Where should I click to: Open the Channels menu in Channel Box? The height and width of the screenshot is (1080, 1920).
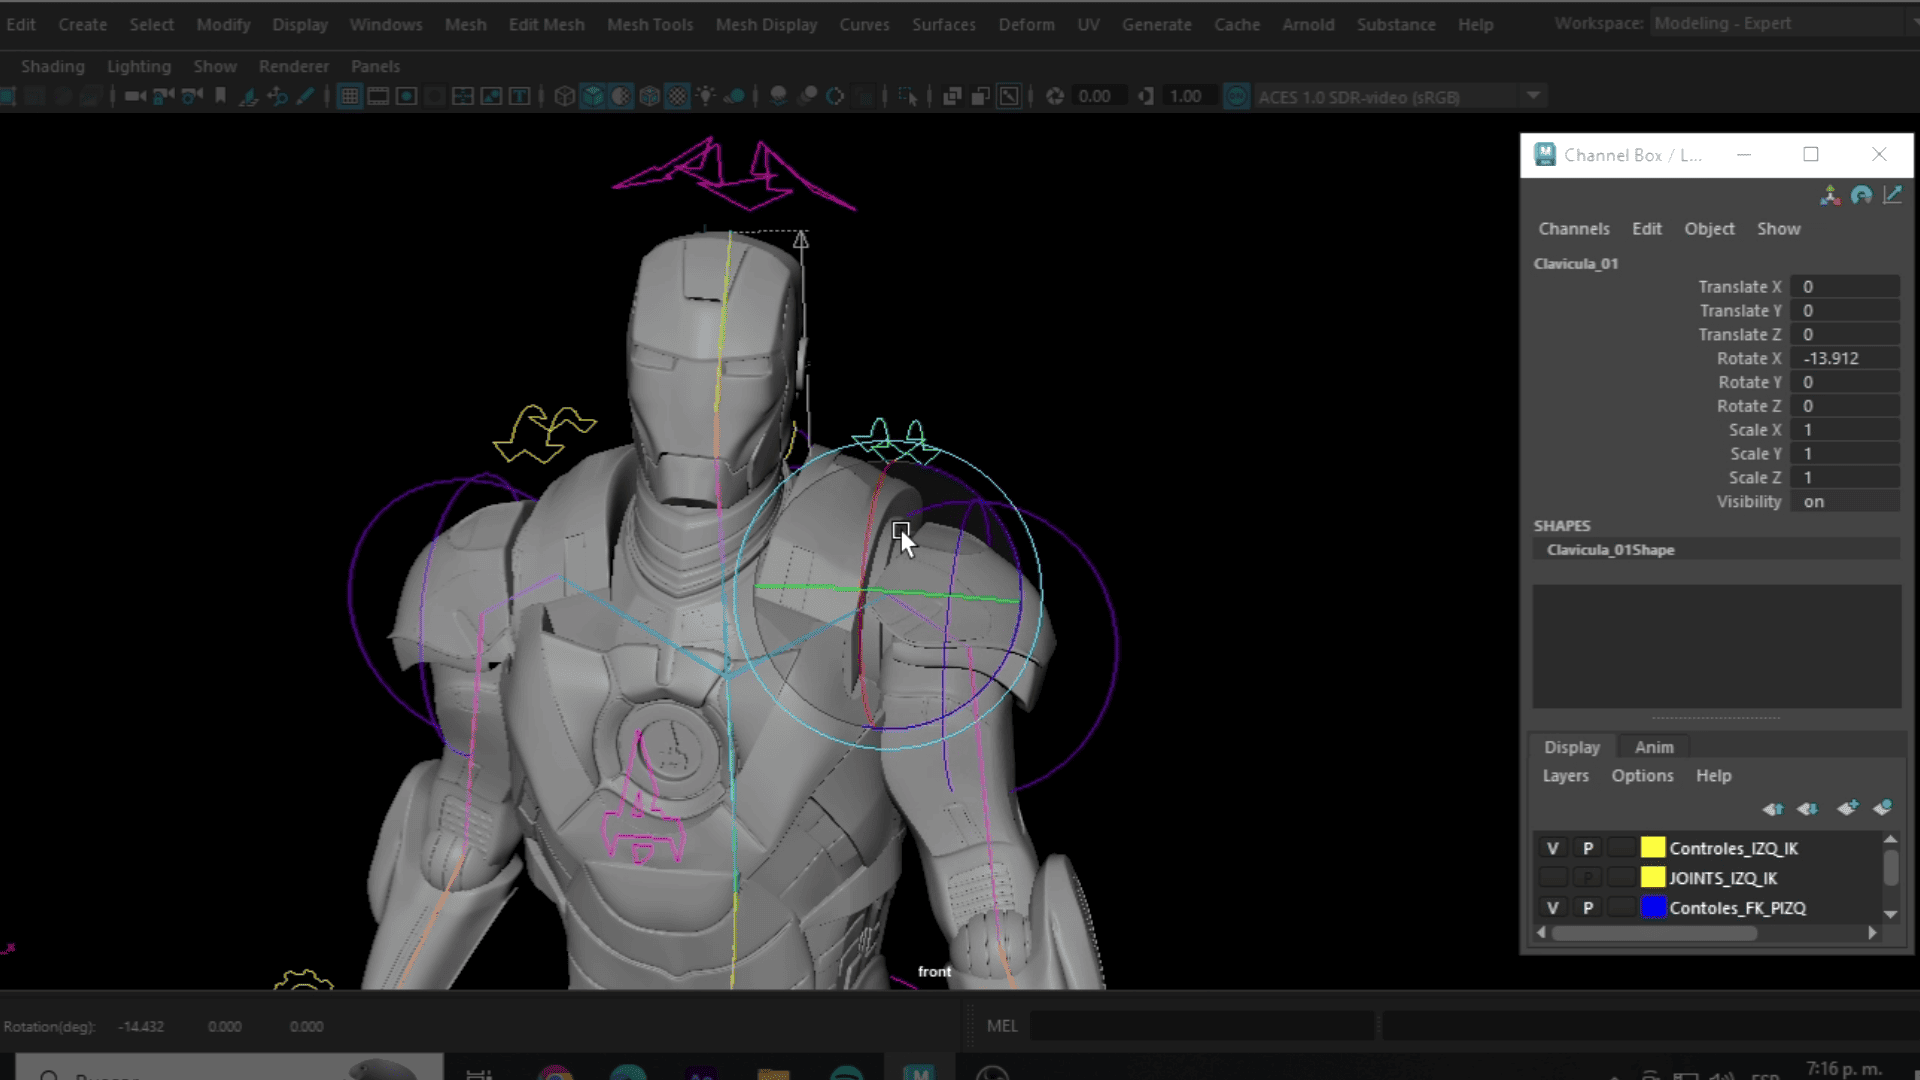click(x=1573, y=229)
